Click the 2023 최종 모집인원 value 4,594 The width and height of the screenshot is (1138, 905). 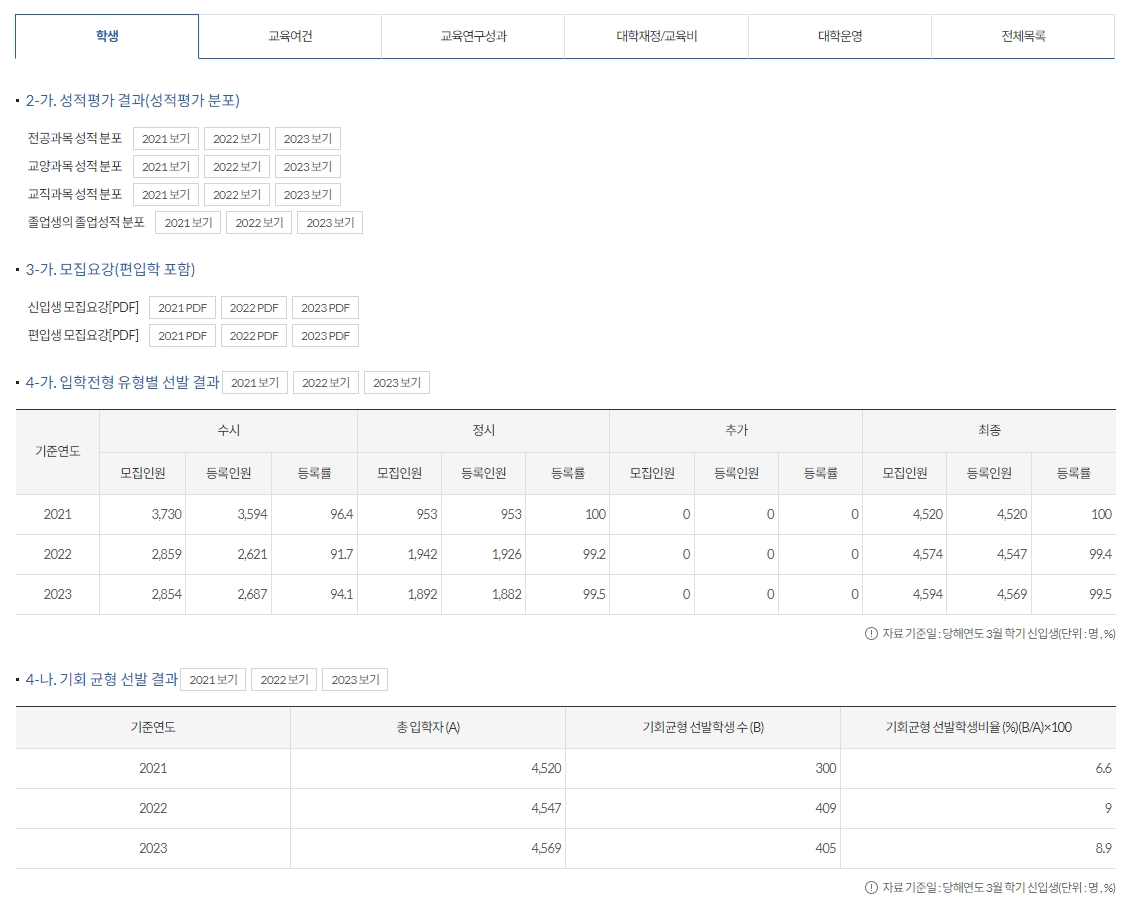coord(928,594)
